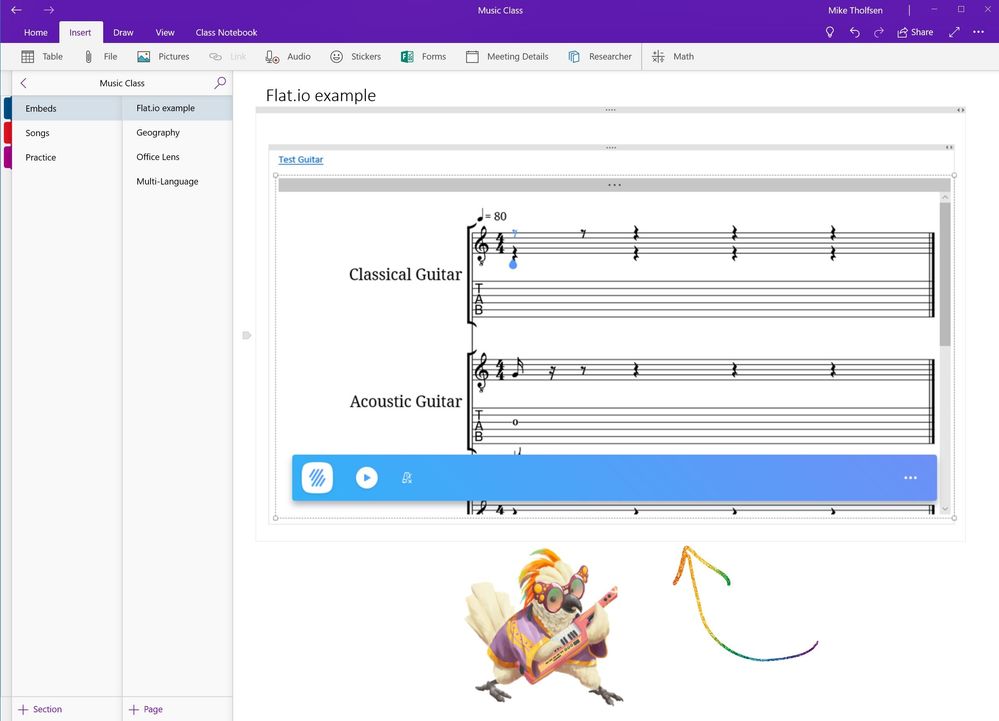Select the Flat.io example page
Screen dimensions: 999x721
(178, 108)
